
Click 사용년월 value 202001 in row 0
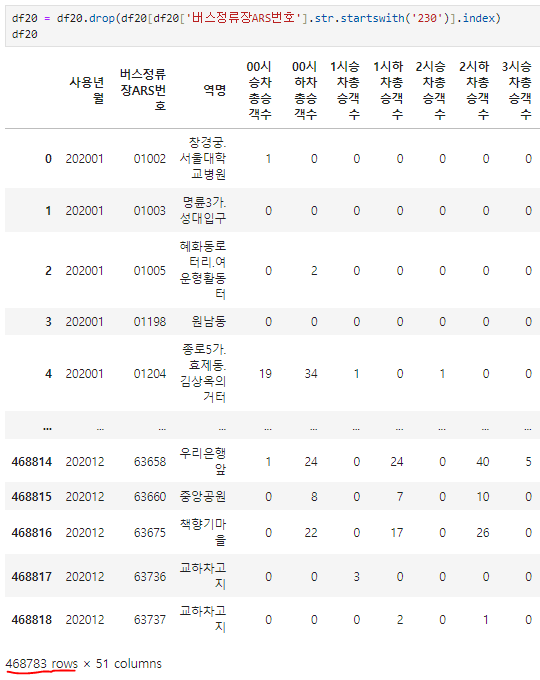85,159
